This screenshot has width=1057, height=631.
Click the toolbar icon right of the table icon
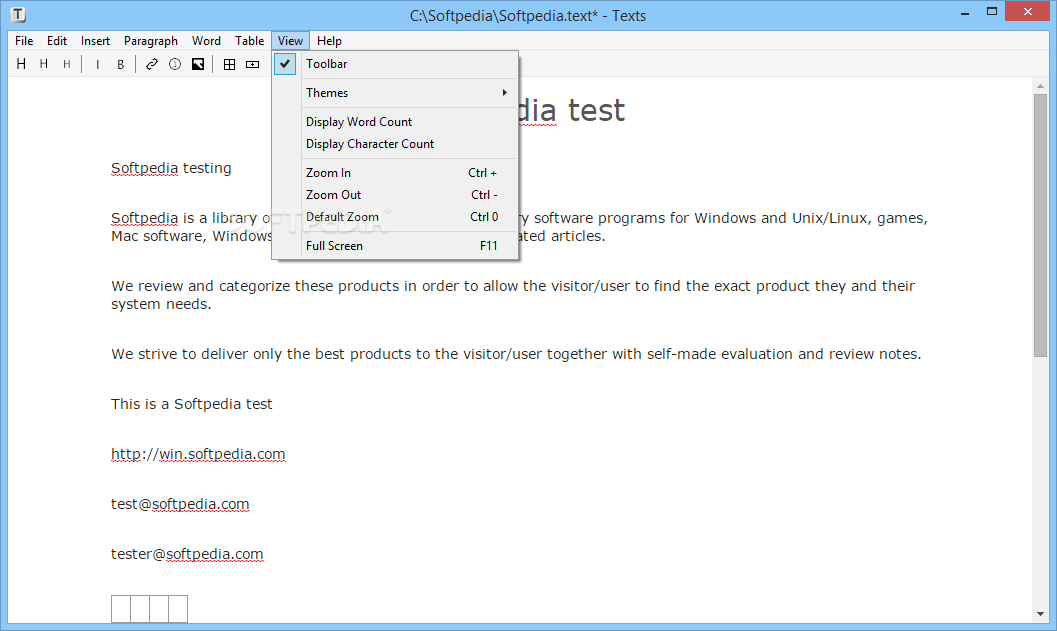(252, 64)
